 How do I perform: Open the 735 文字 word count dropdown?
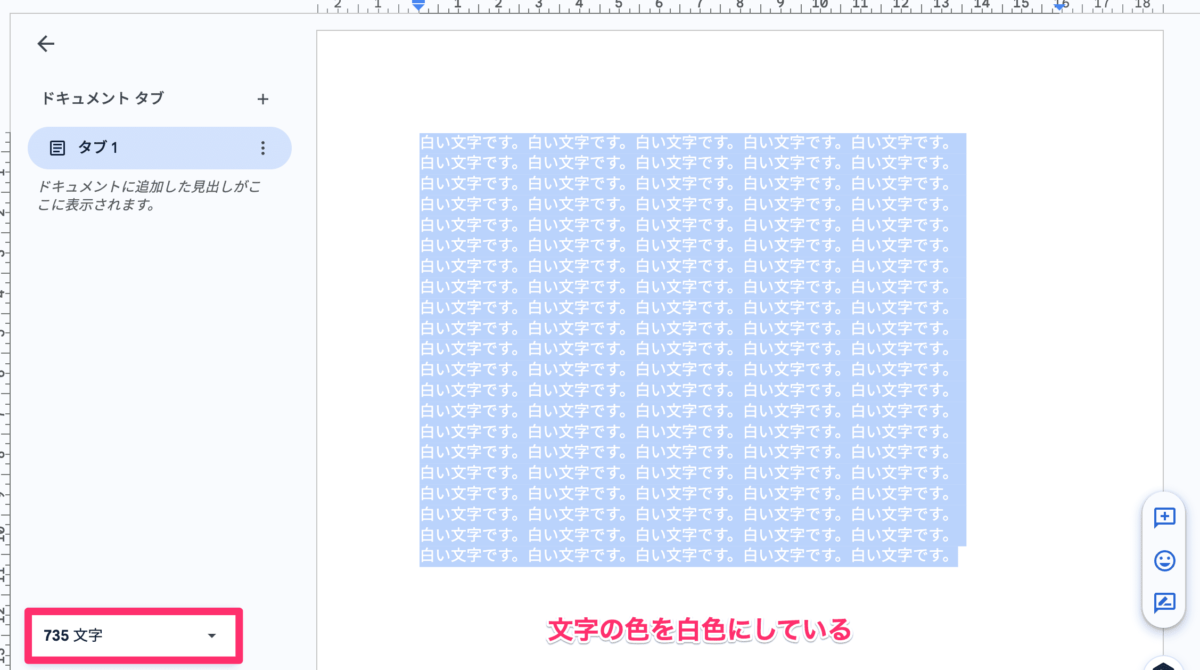click(x=133, y=635)
